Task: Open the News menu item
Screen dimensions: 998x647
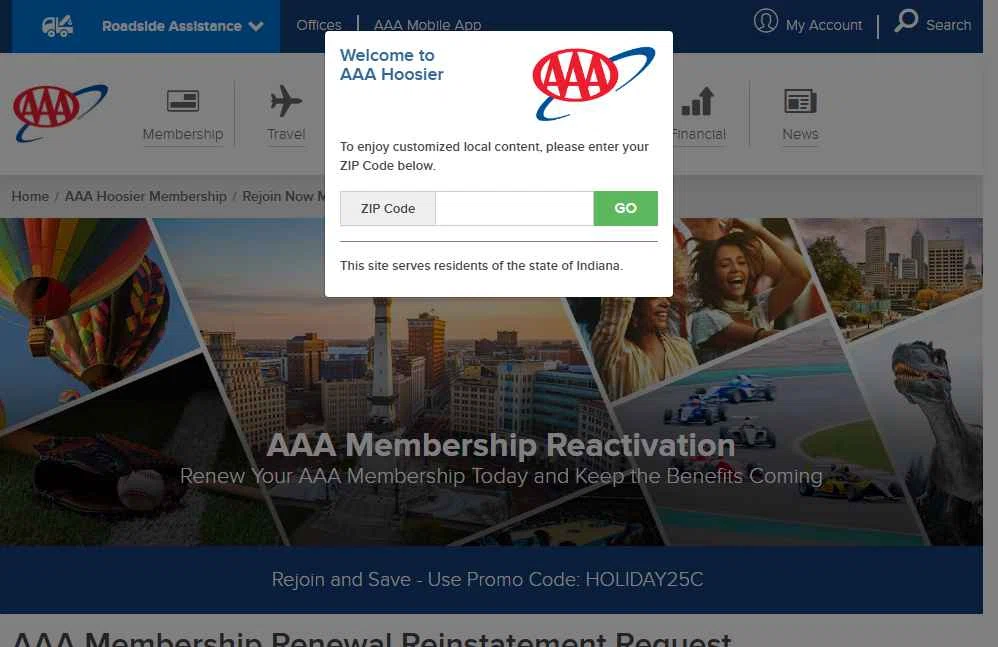Action: pos(800,134)
